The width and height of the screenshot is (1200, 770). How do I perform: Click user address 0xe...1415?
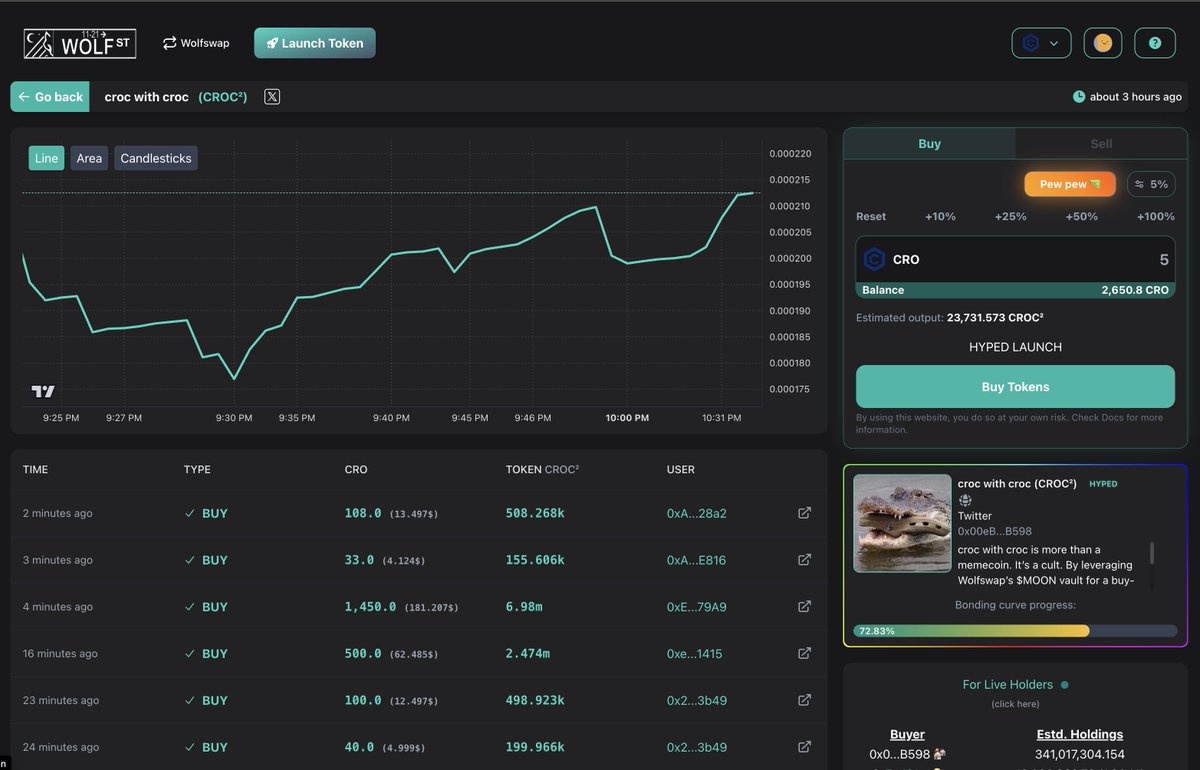point(694,653)
